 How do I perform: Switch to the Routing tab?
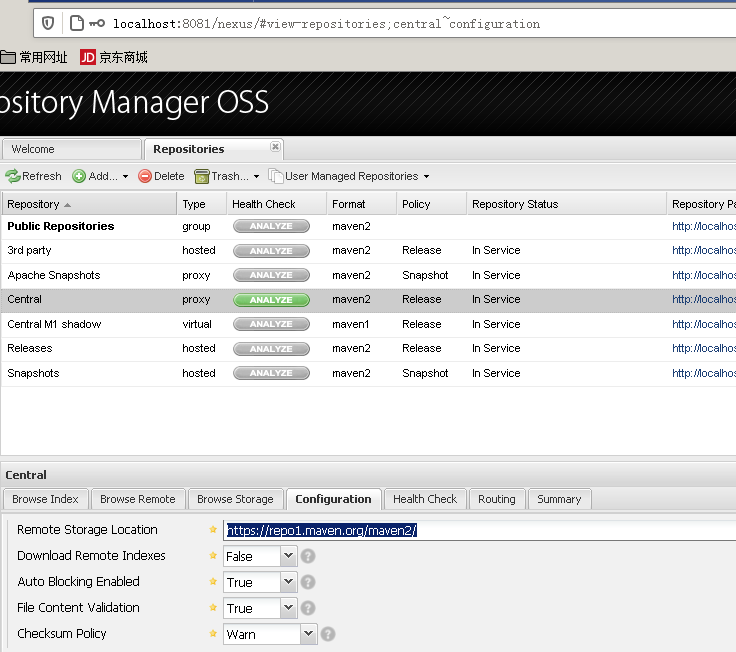pos(497,499)
